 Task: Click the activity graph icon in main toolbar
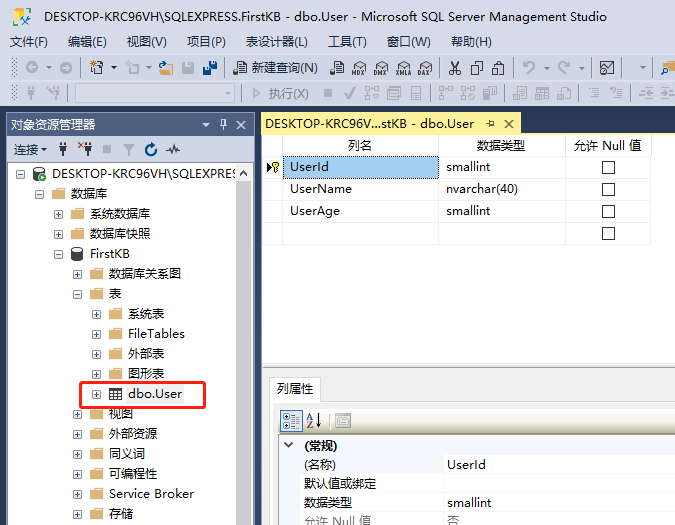pos(607,68)
